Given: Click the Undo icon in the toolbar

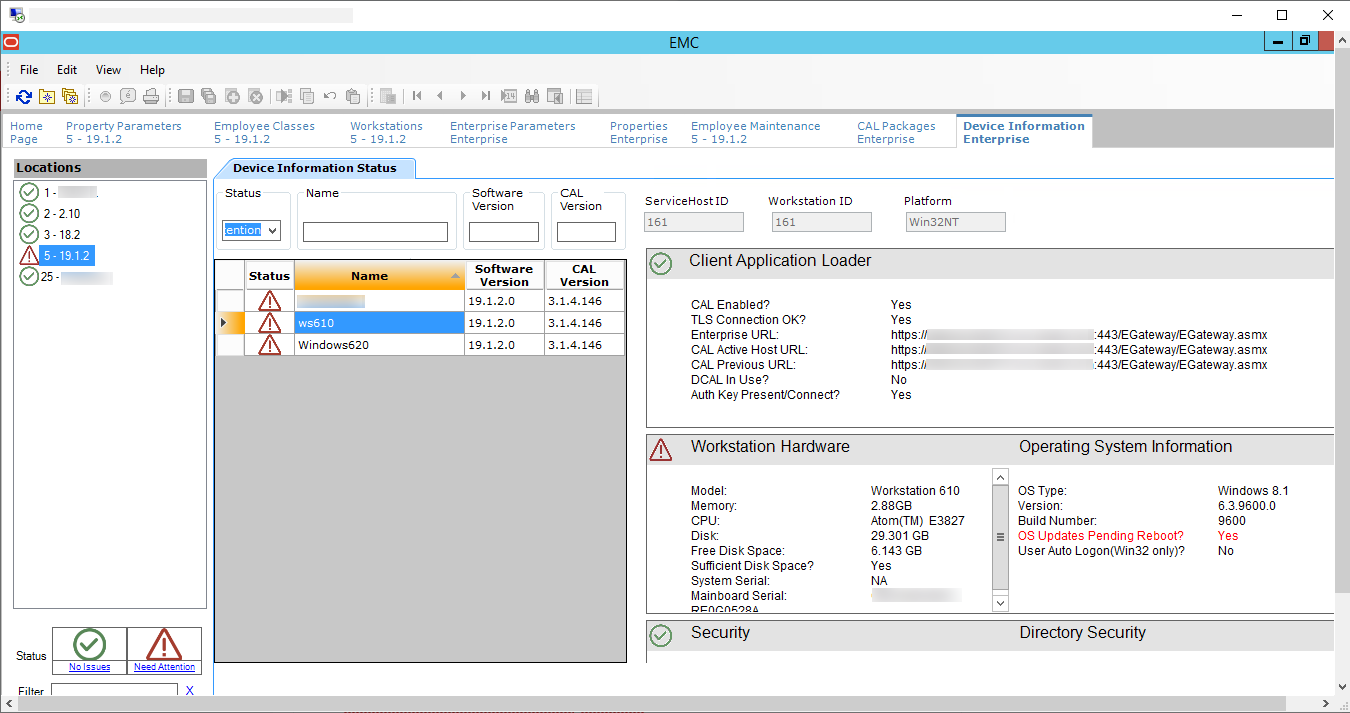Looking at the screenshot, I should coord(330,96).
